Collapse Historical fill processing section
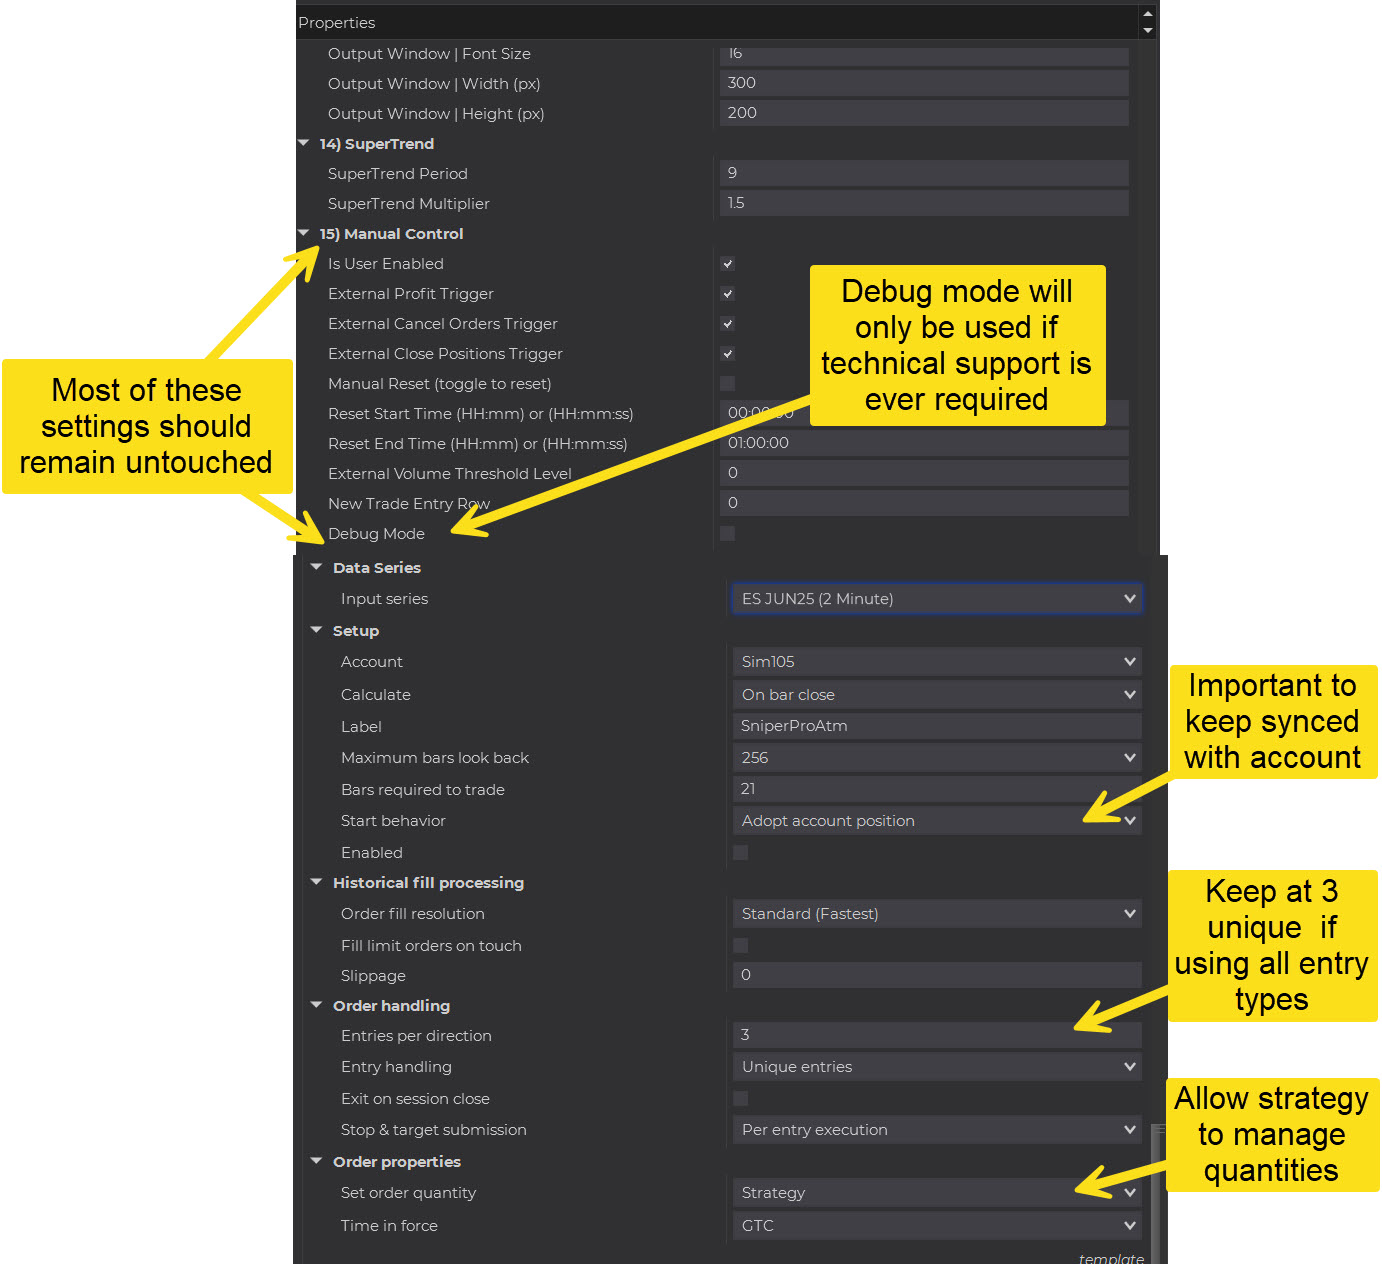 [x=316, y=882]
